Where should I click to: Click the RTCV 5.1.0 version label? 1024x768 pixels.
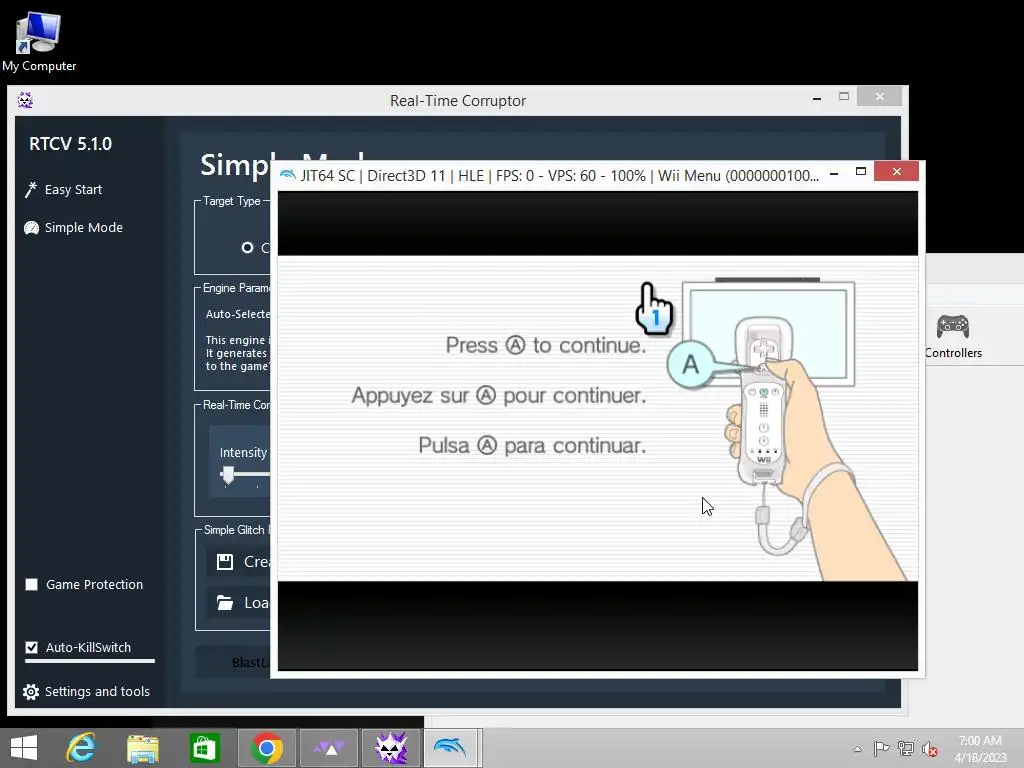pyautogui.click(x=71, y=144)
